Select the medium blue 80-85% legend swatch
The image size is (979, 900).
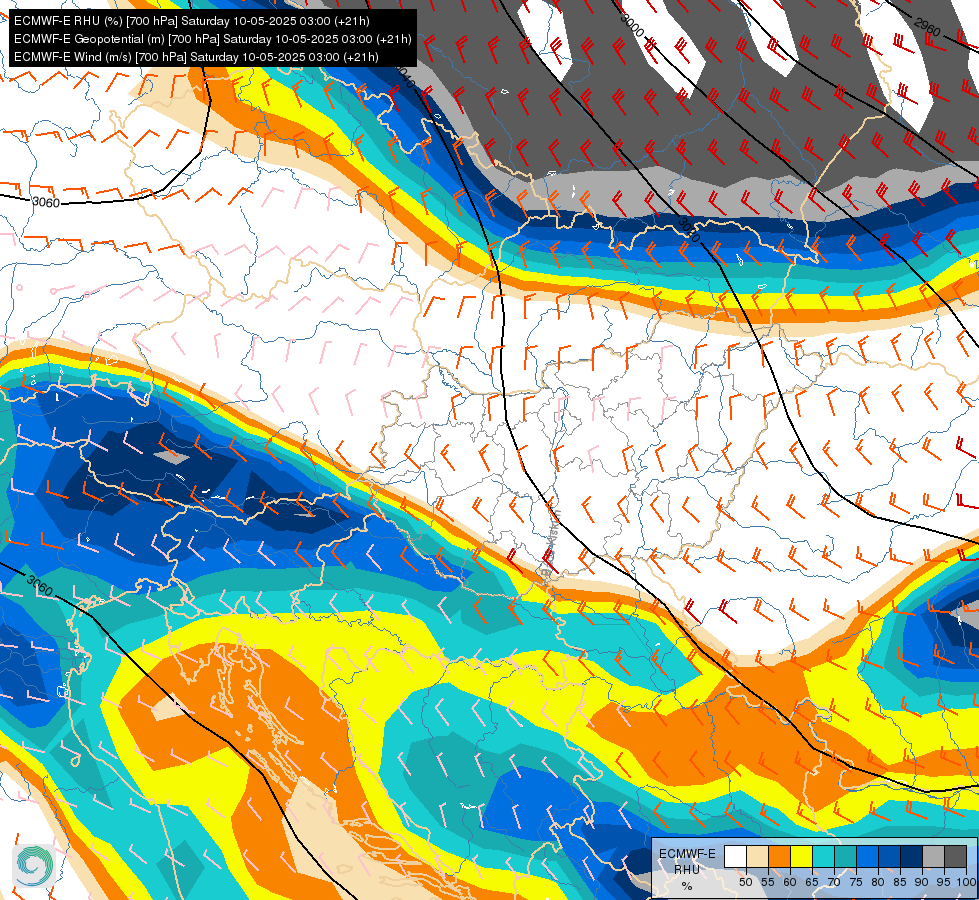pyautogui.click(x=888, y=857)
